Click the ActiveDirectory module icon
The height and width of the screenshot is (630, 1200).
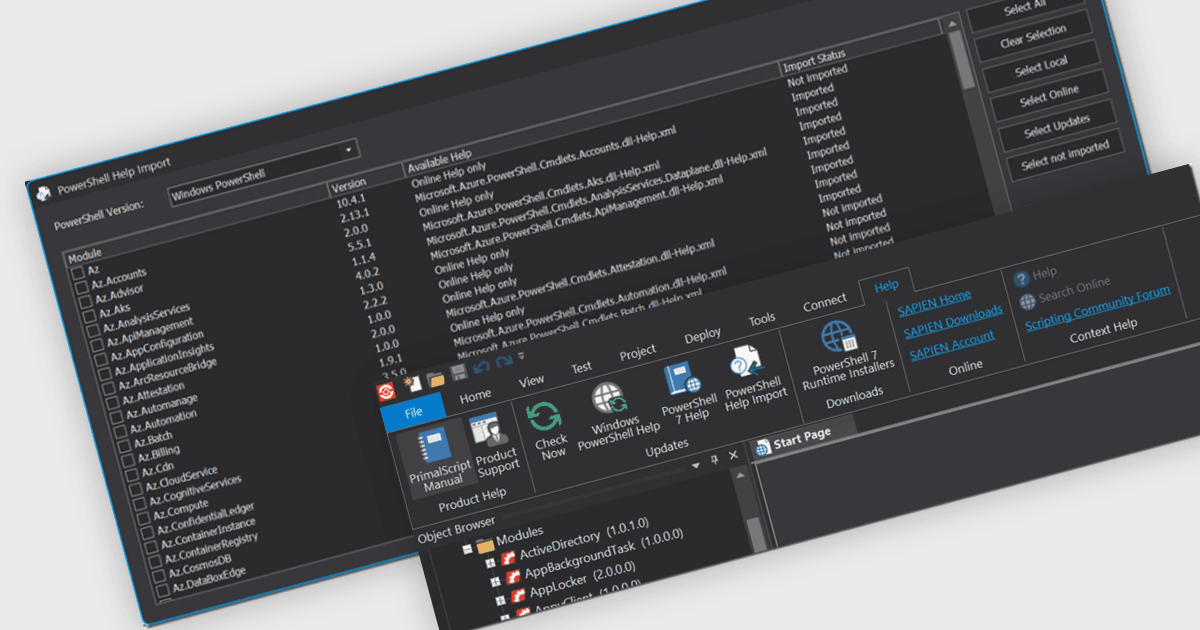(x=508, y=557)
